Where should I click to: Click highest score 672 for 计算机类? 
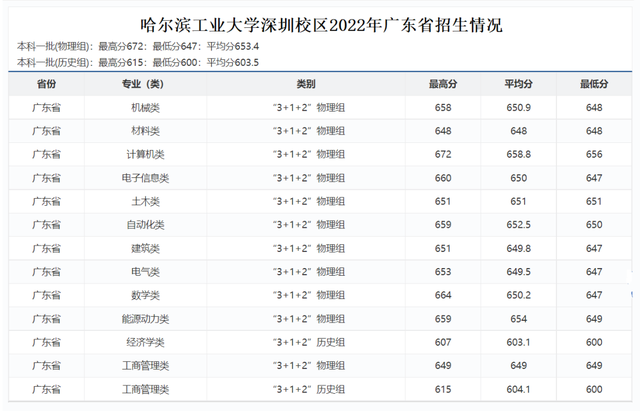point(443,154)
